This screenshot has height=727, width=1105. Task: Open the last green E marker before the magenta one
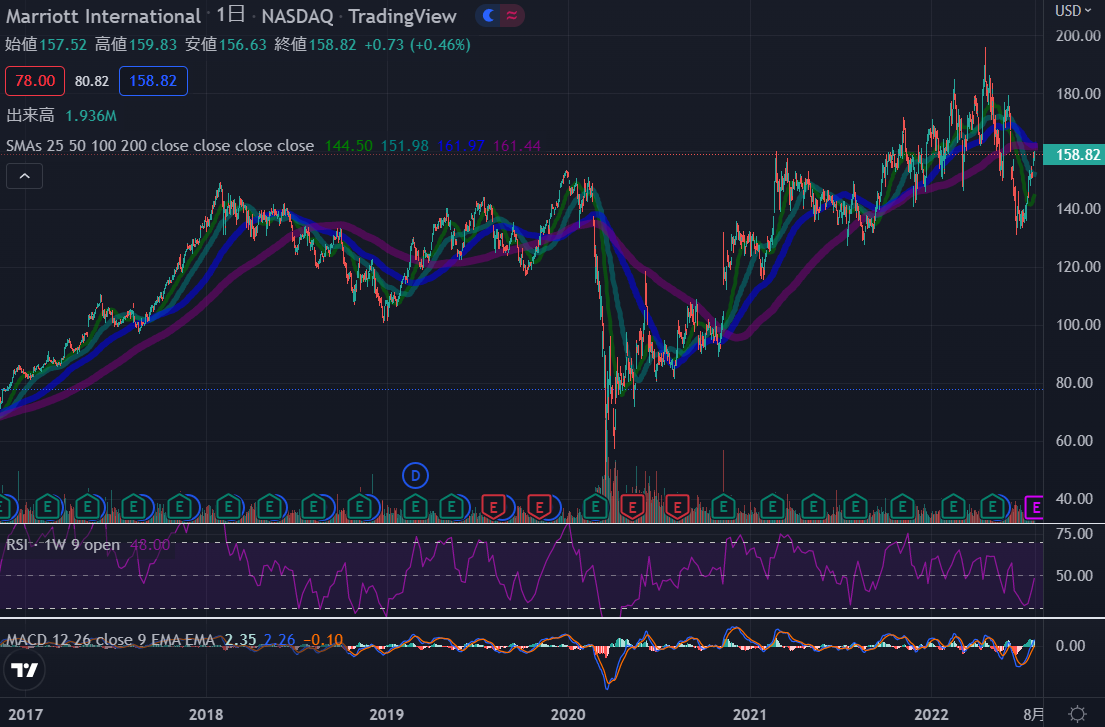pyautogui.click(x=993, y=507)
